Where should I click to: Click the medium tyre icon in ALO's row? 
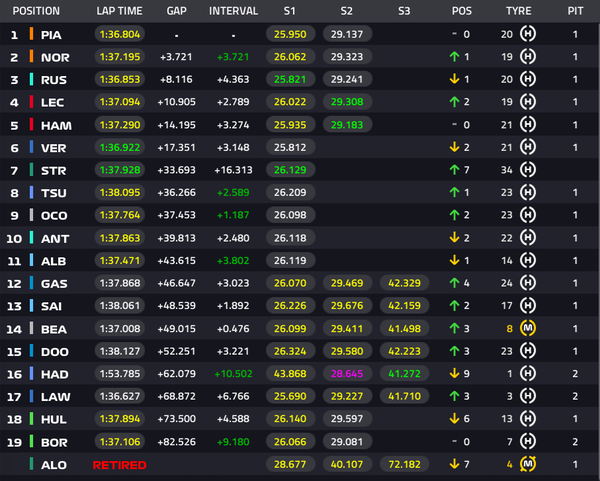[x=528, y=464]
